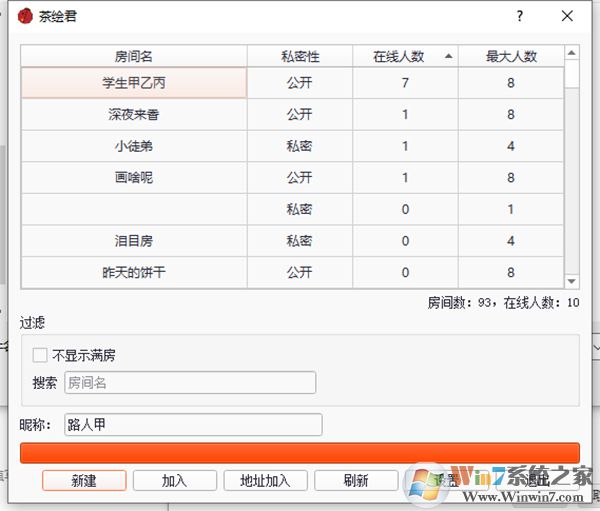Click 公开 cell of 学生甲乙丙 row
This screenshot has height=511, width=600.
300,83
